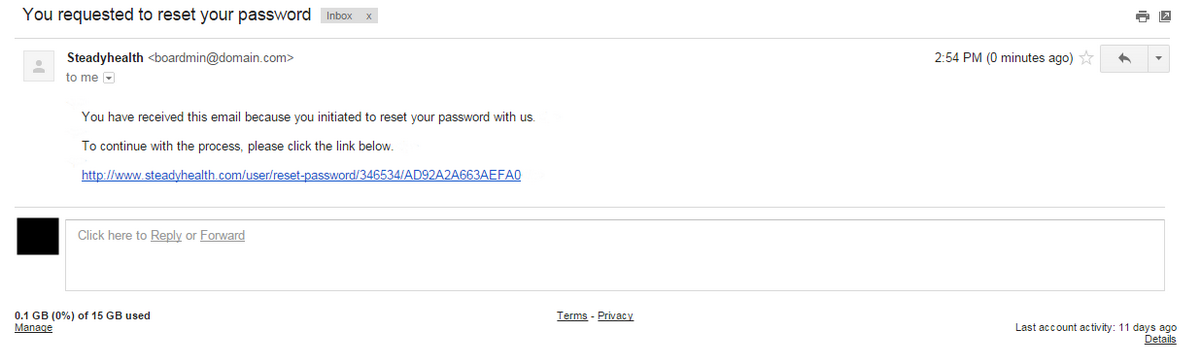
Task: Click the Inbox label tag
Action: (x=339, y=17)
